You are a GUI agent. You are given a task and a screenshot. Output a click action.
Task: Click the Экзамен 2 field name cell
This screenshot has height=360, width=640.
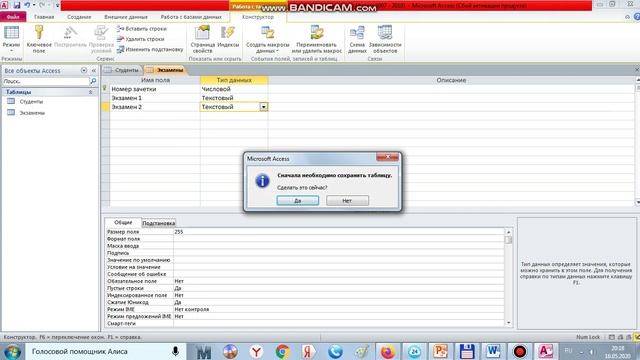[x=155, y=107]
